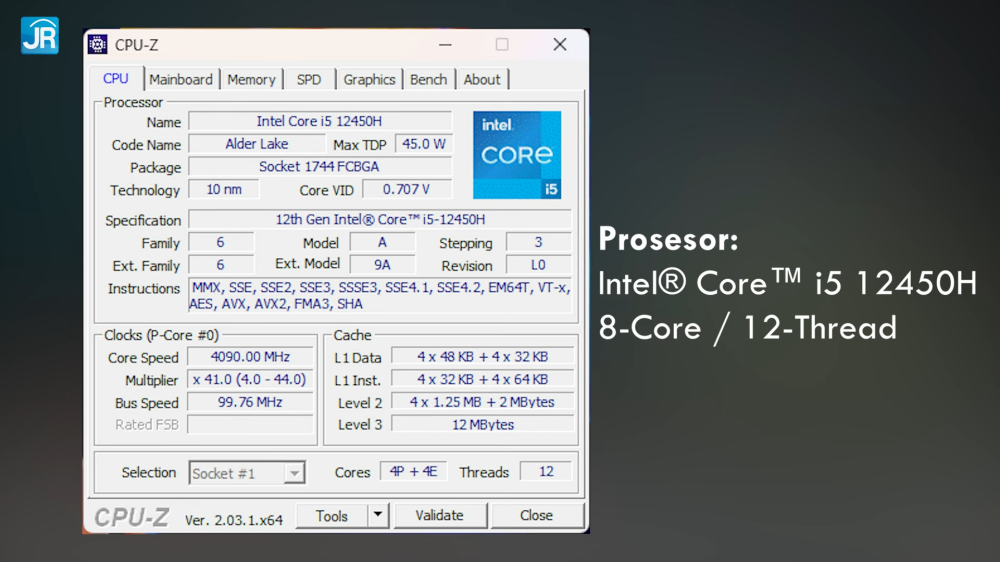Click the Bus Speed value '99.76 MHz'
1000x562 pixels.
(x=251, y=402)
